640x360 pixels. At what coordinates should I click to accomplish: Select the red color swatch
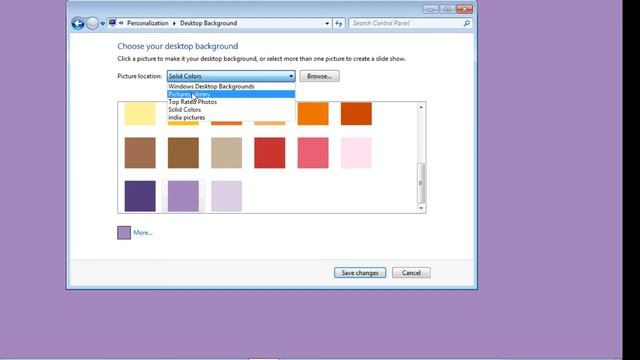click(270, 153)
